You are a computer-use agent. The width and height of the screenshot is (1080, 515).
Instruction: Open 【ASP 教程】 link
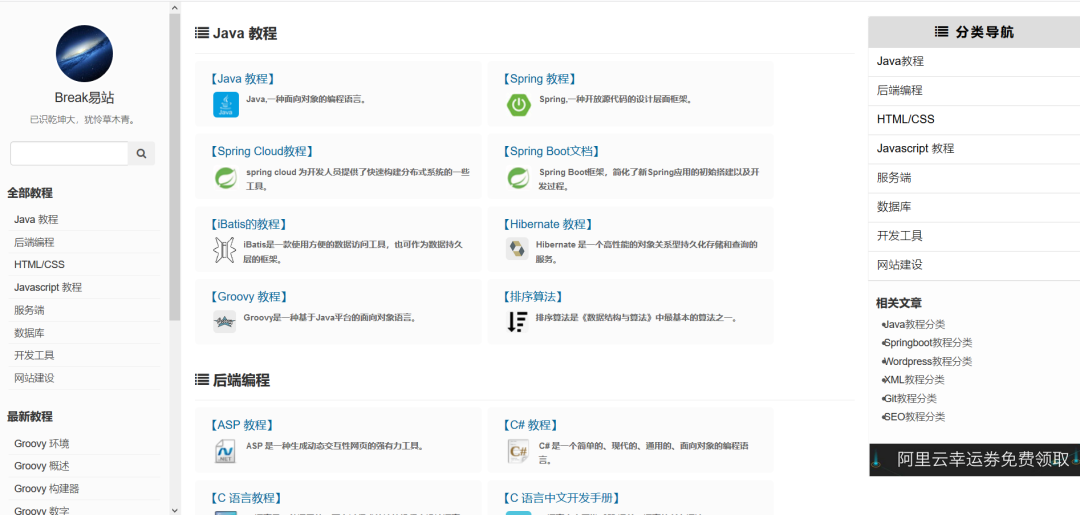click(x=242, y=425)
